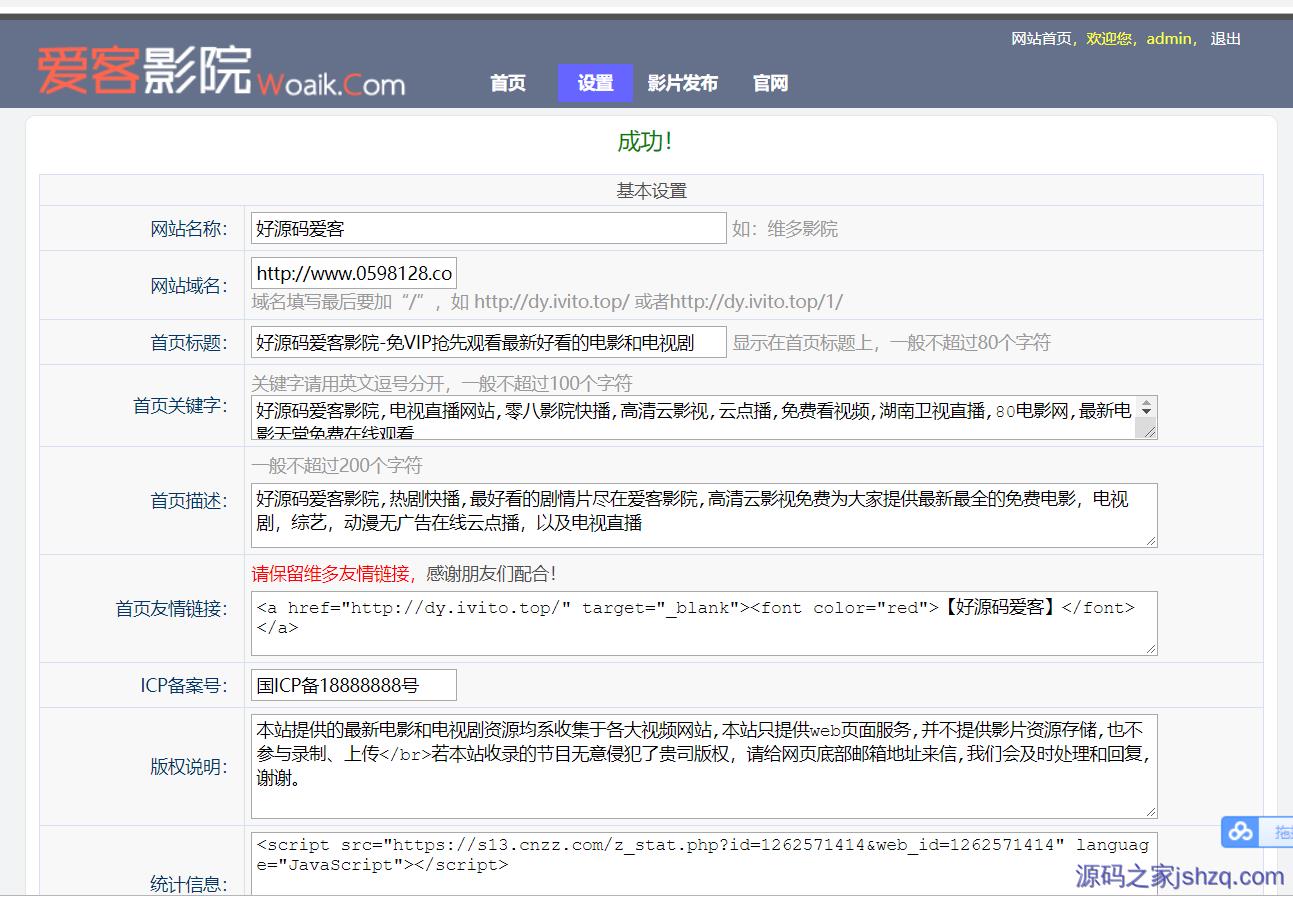Click the admin username link
The height and width of the screenshot is (899, 1293).
point(1168,39)
